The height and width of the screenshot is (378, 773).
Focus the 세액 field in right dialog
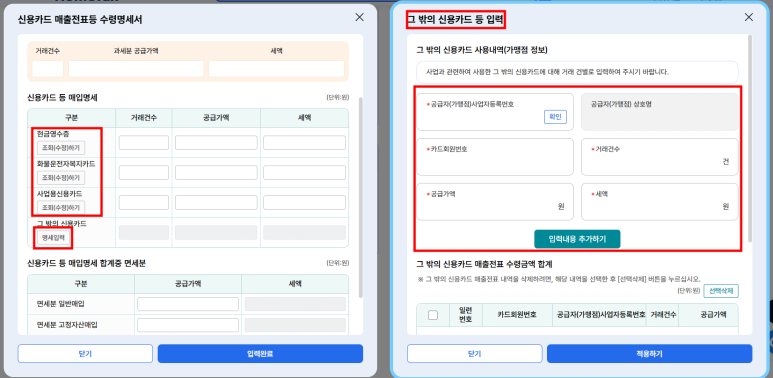660,202
